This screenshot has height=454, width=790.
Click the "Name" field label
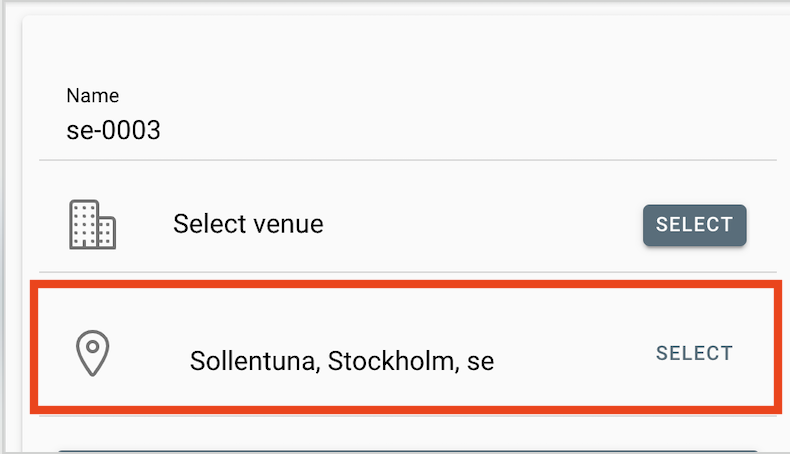click(92, 96)
